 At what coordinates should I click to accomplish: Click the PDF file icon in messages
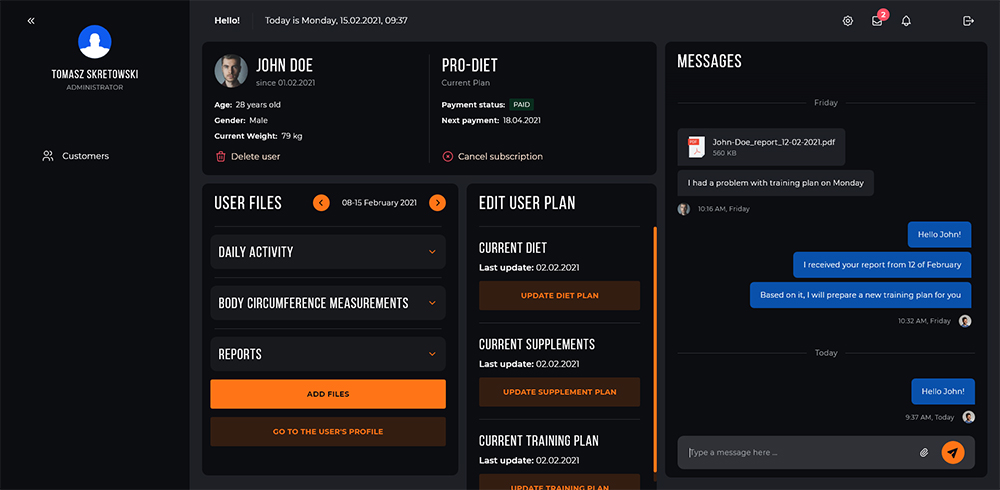click(696, 147)
